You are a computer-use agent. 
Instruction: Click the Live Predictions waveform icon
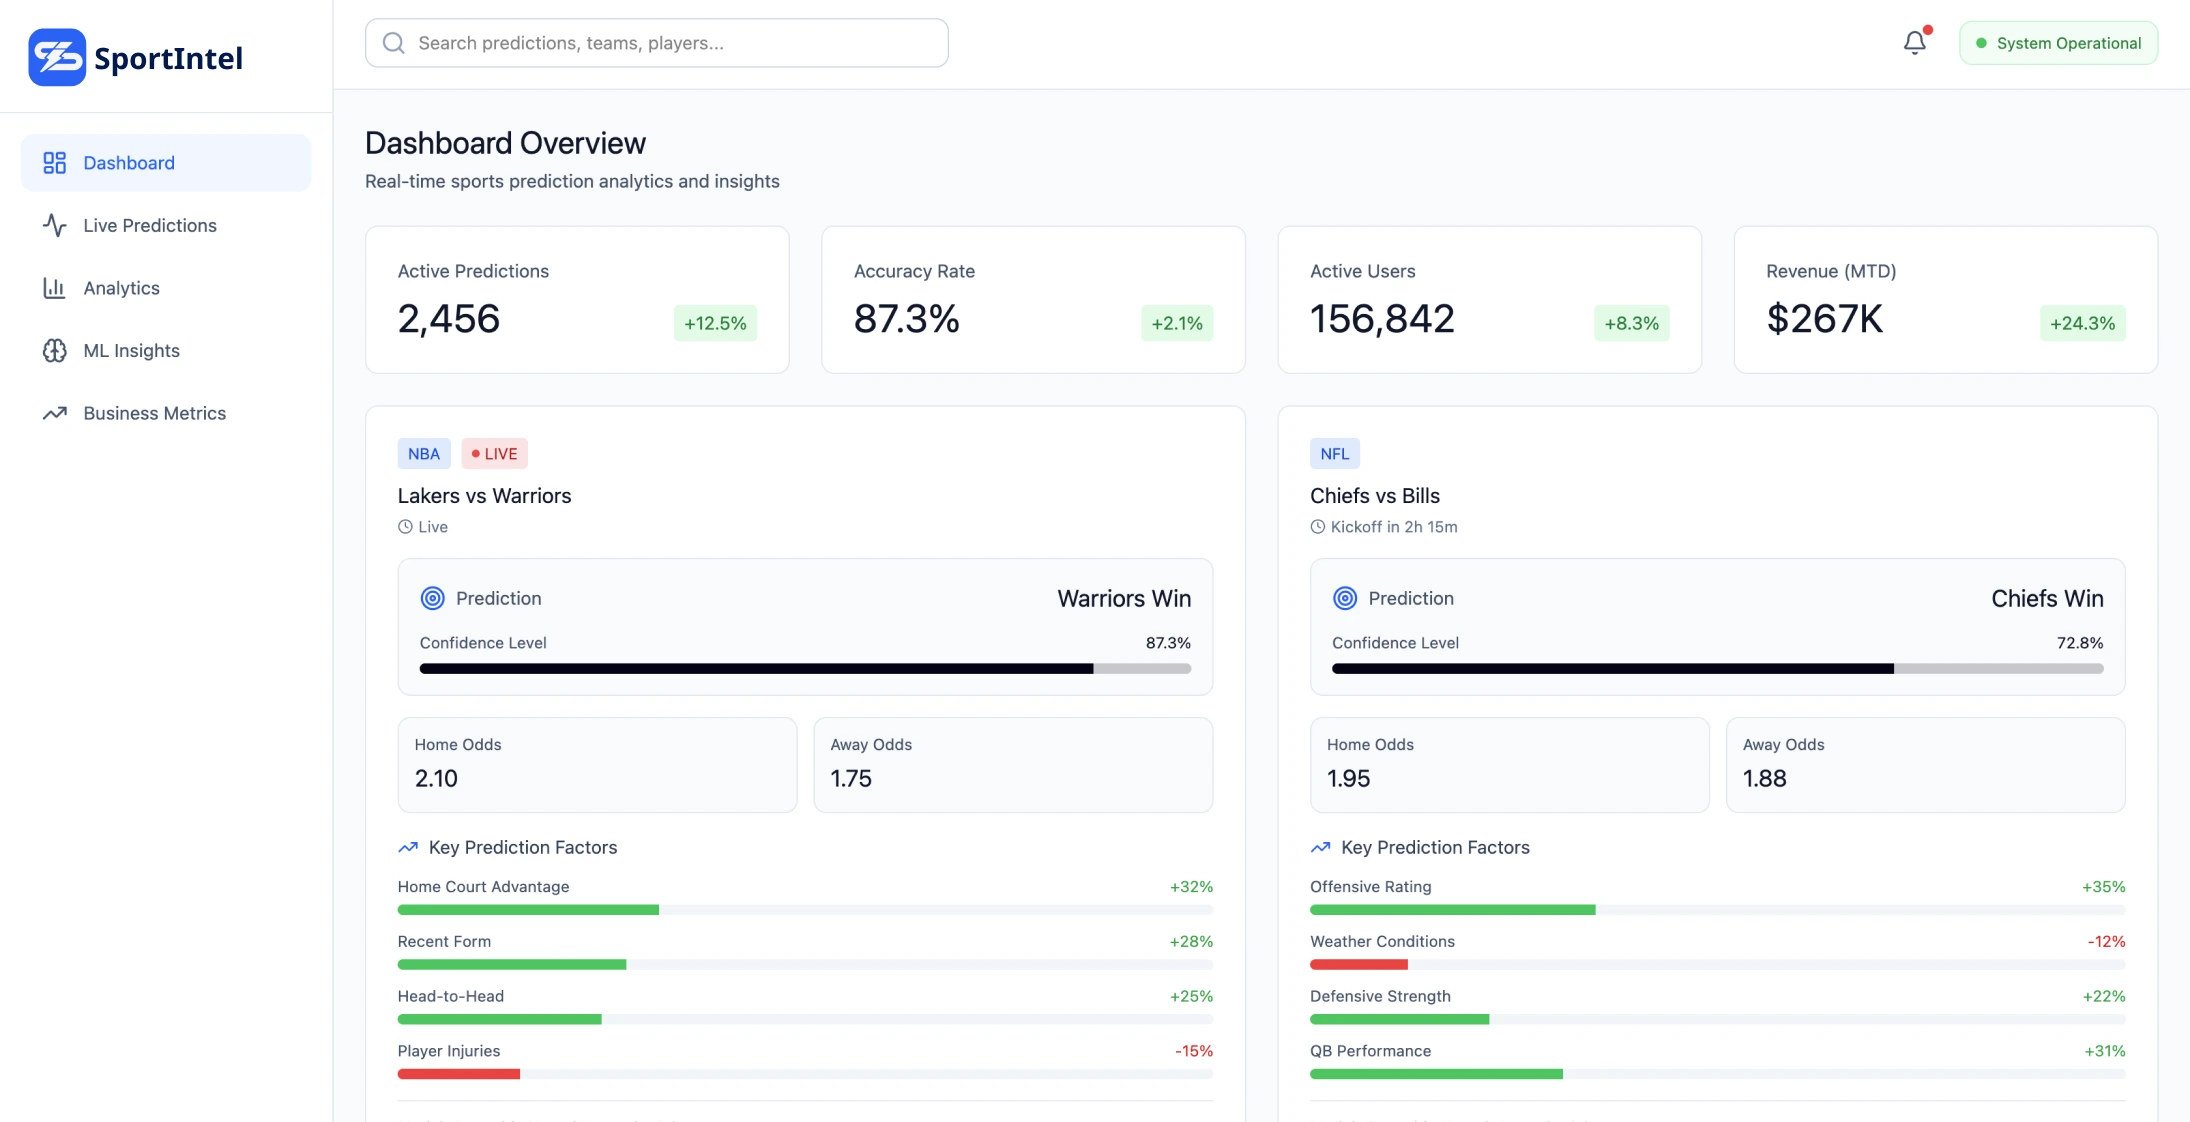(x=54, y=225)
